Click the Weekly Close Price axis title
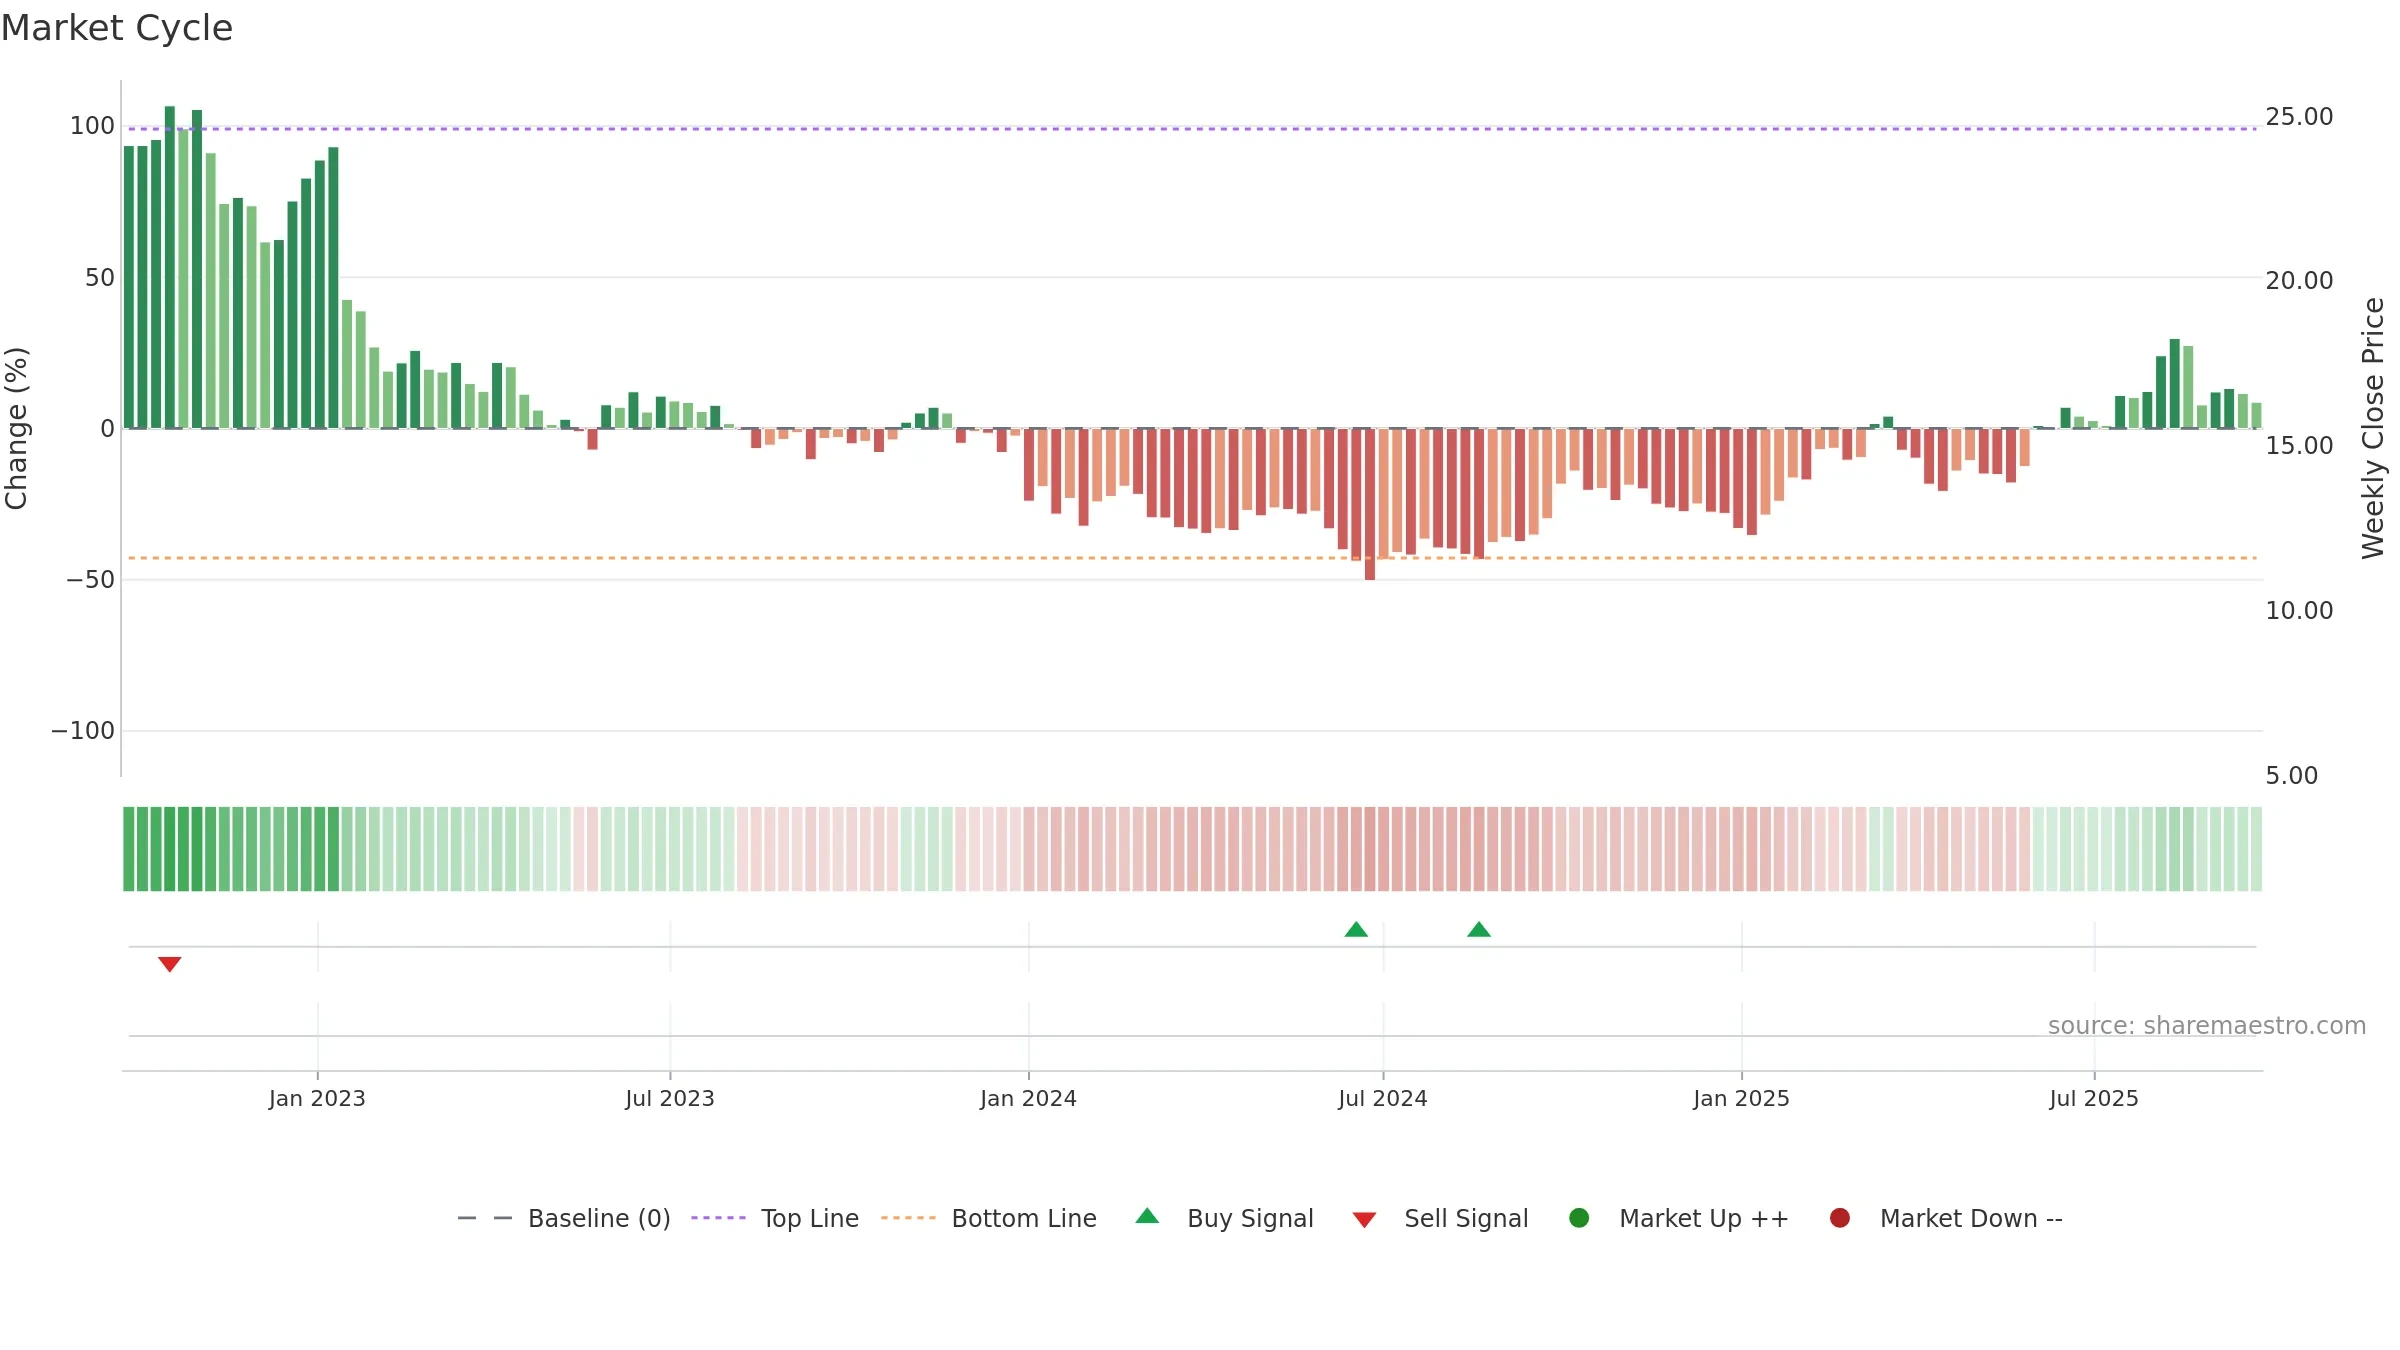This screenshot has width=2400, height=1350. click(2373, 428)
